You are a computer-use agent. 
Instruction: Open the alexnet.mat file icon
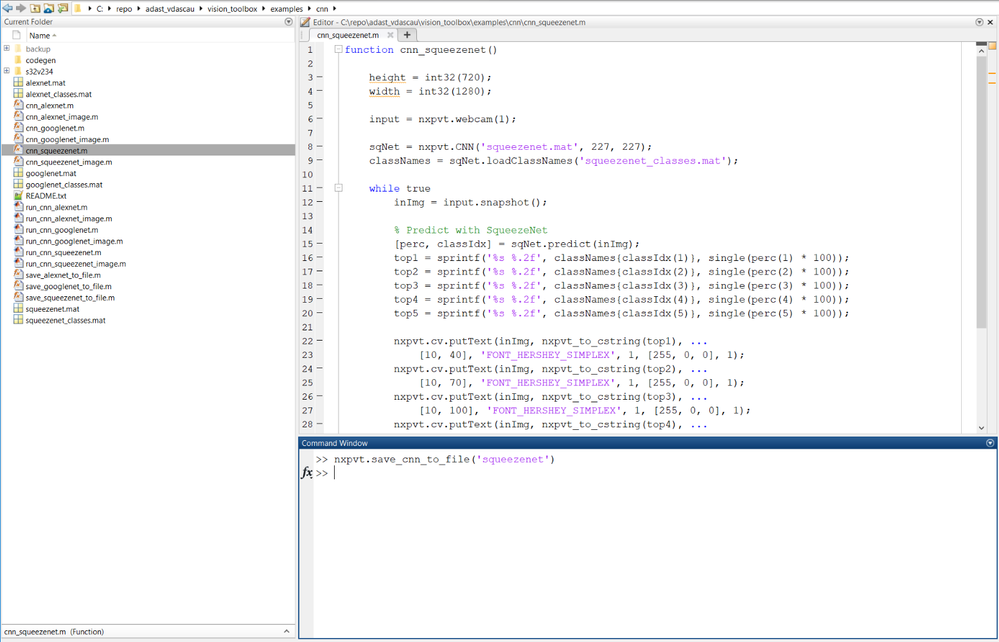coord(18,83)
